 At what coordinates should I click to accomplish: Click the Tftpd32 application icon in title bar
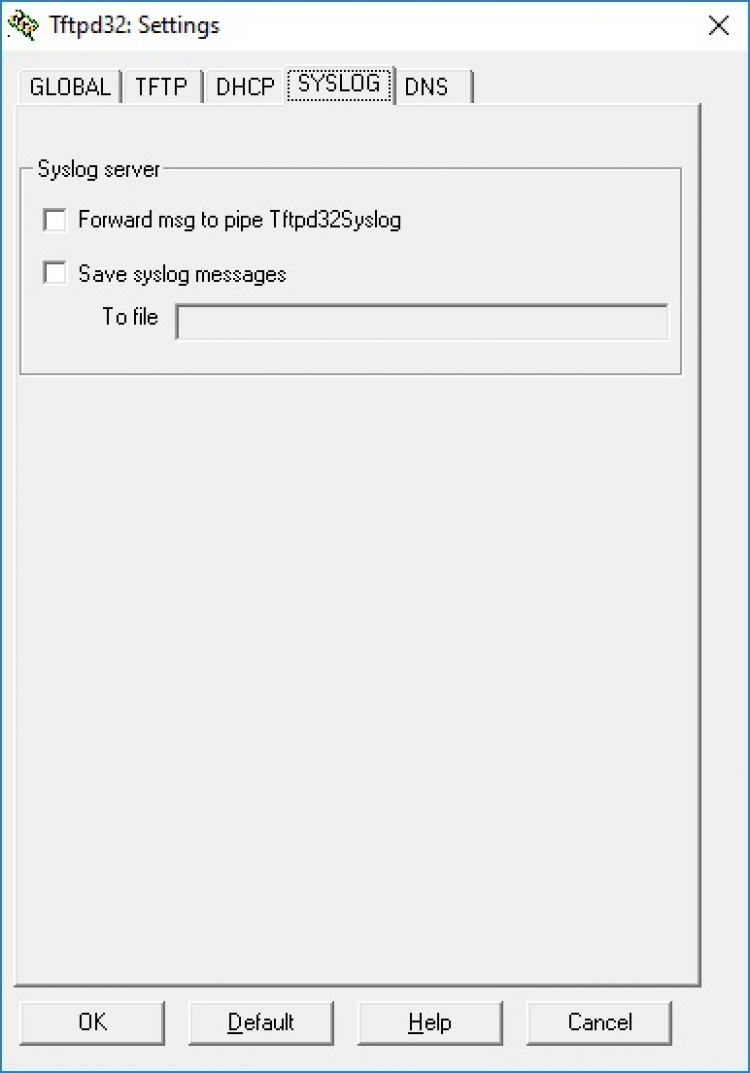(23, 25)
